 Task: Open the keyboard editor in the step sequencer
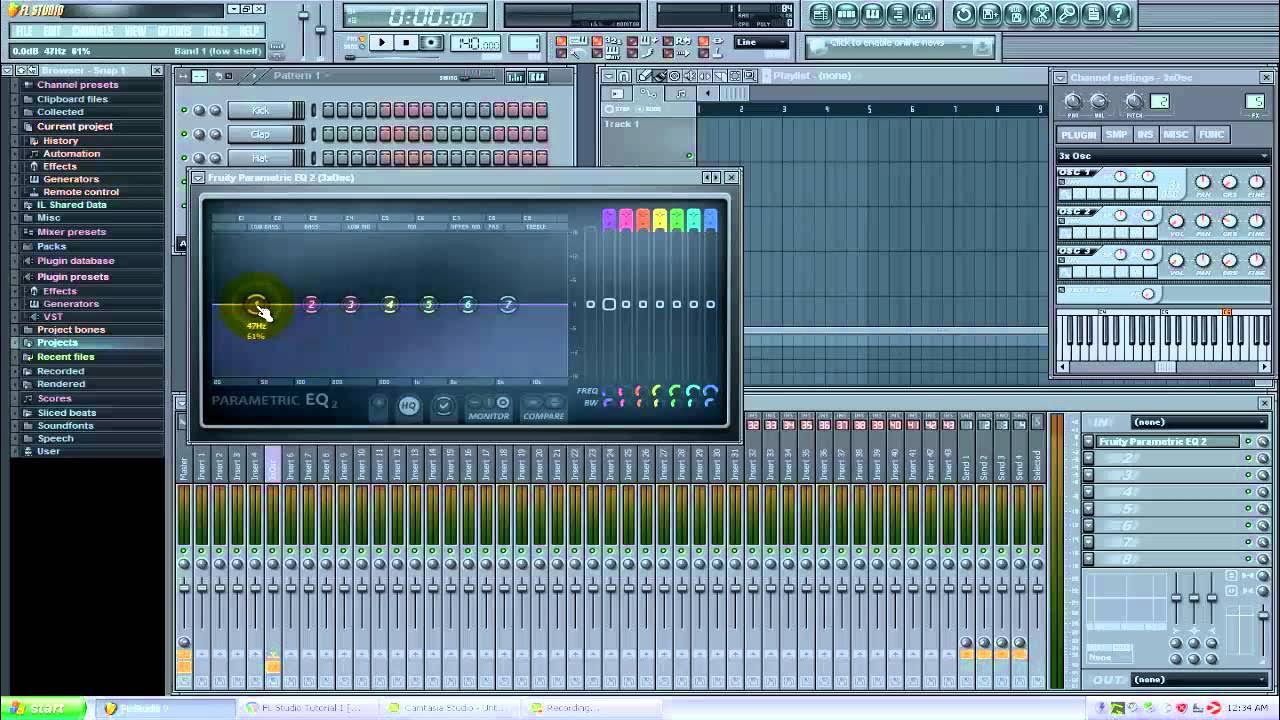[x=537, y=77]
